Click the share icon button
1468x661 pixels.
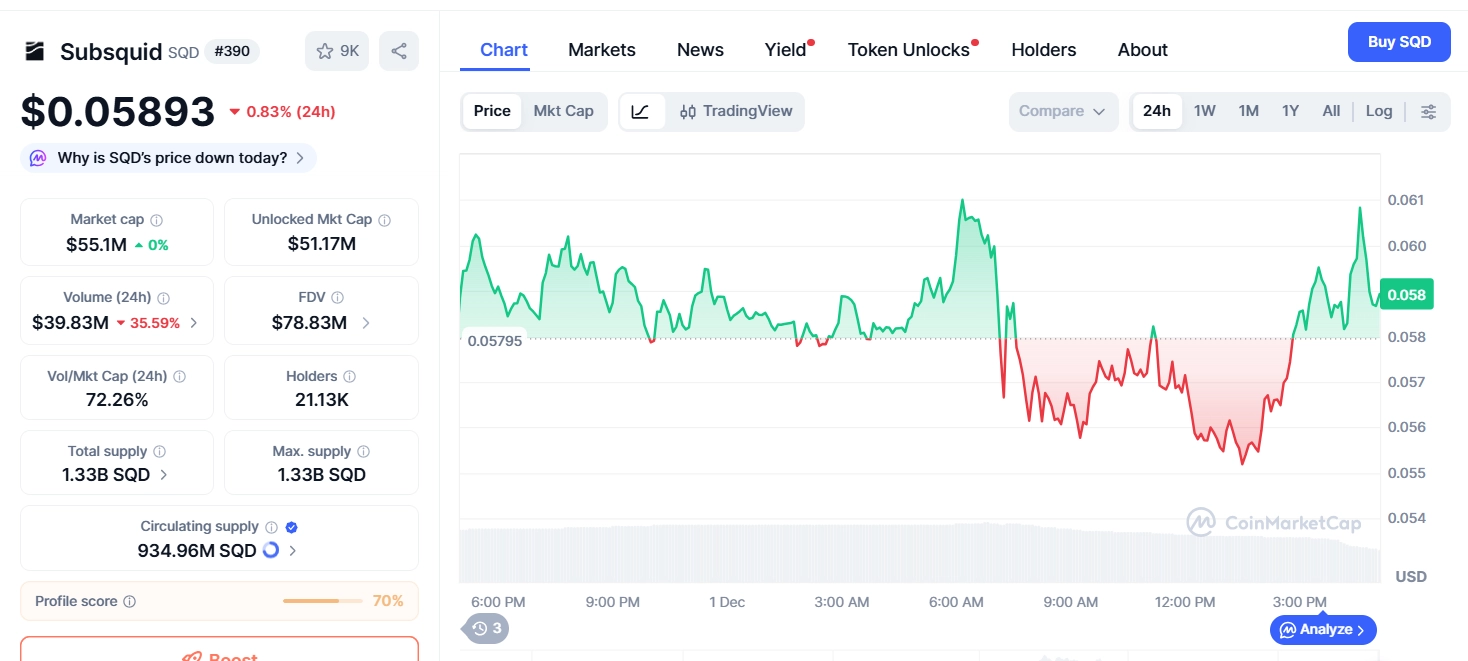coord(399,51)
